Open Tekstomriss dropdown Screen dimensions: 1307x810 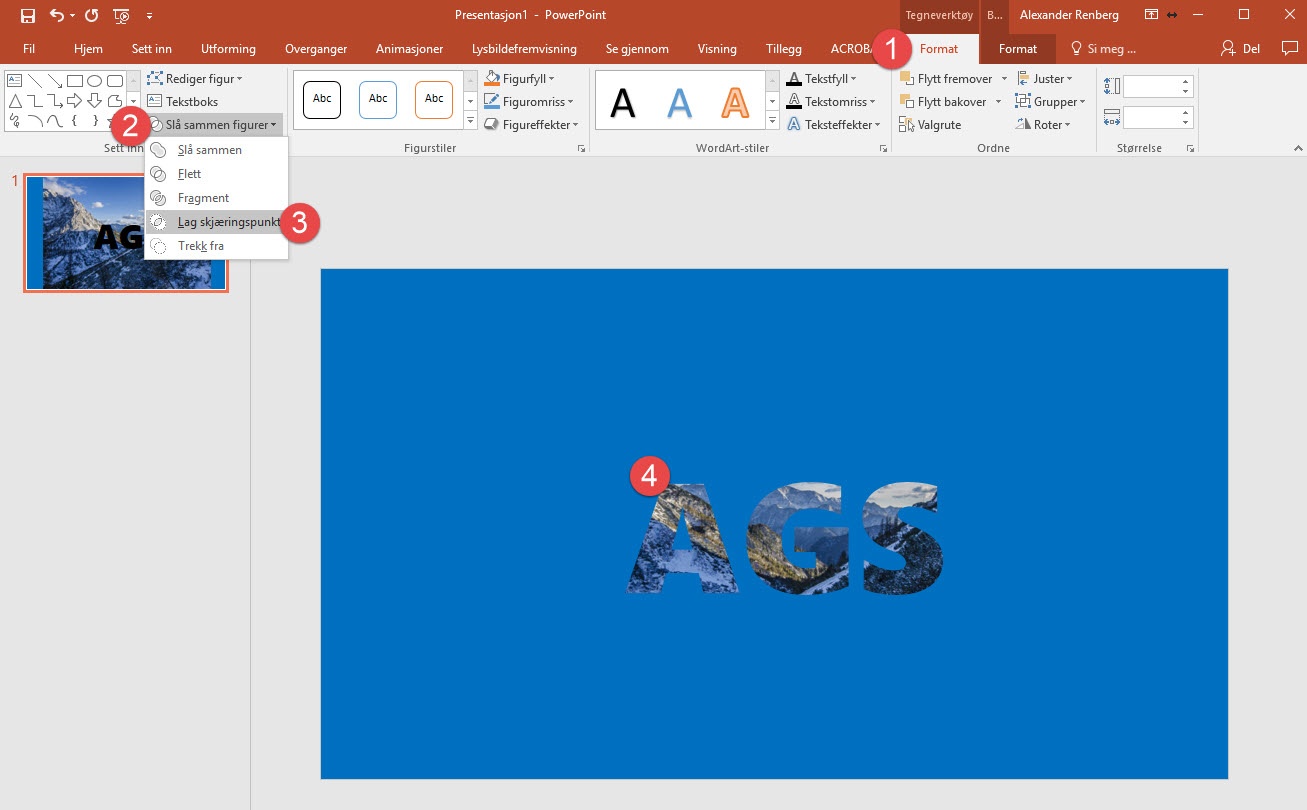pos(829,101)
